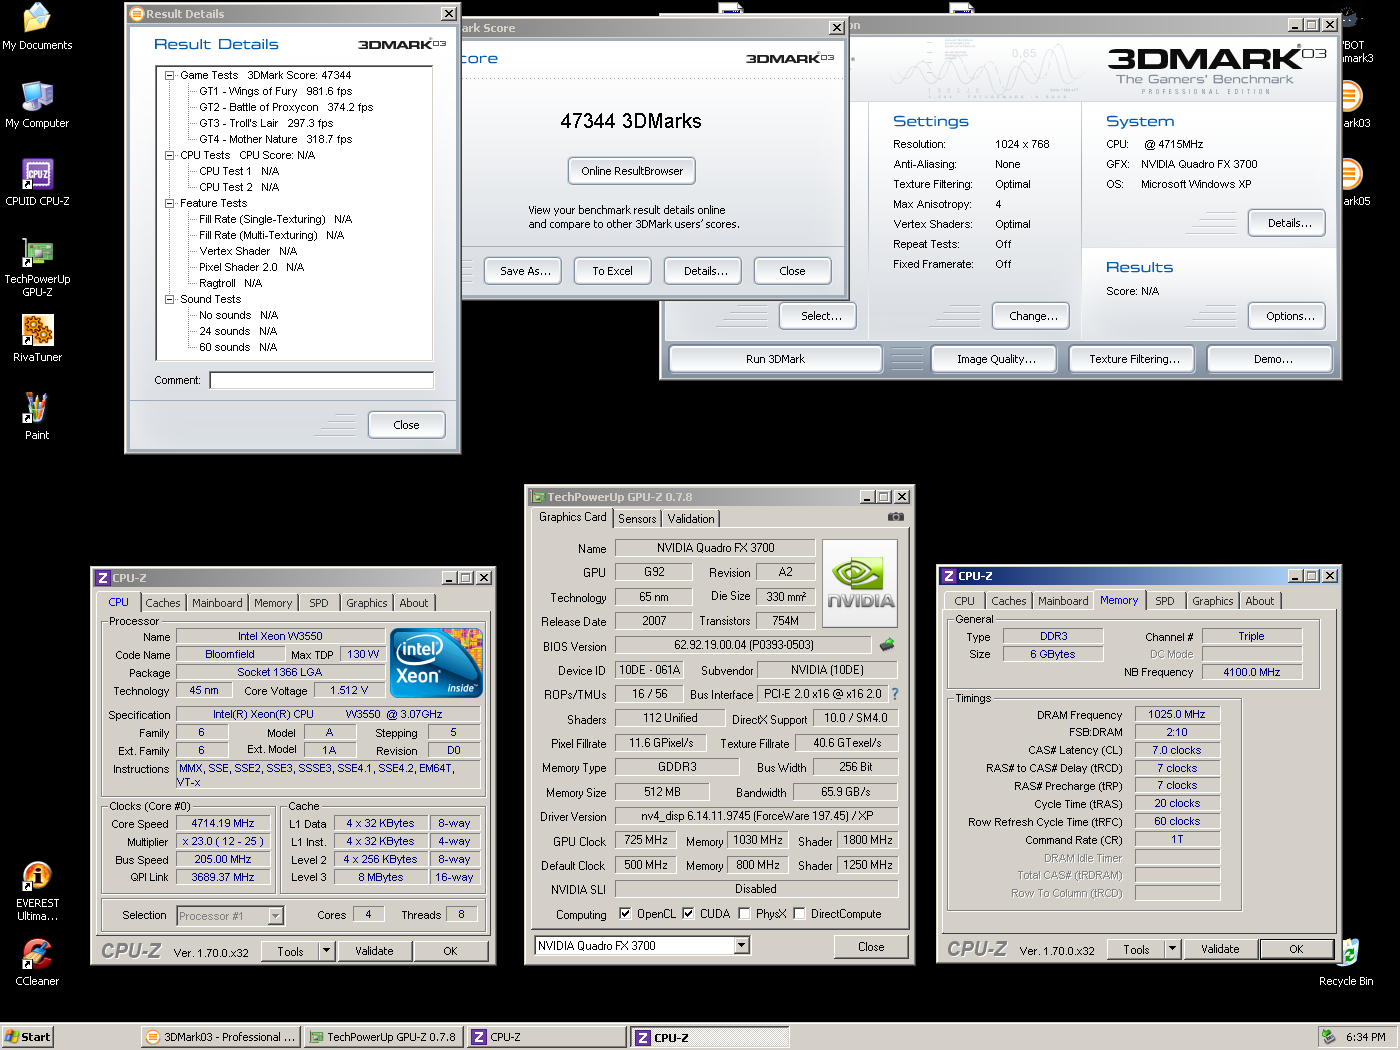
Task: Click the Change... settings button in 3DMark
Action: point(1033,316)
